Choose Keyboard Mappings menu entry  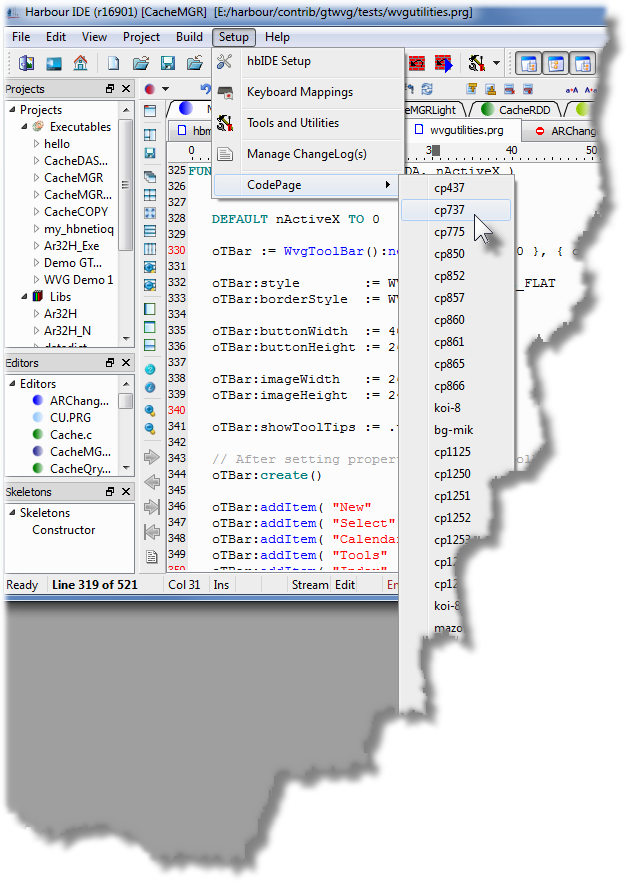coord(308,92)
